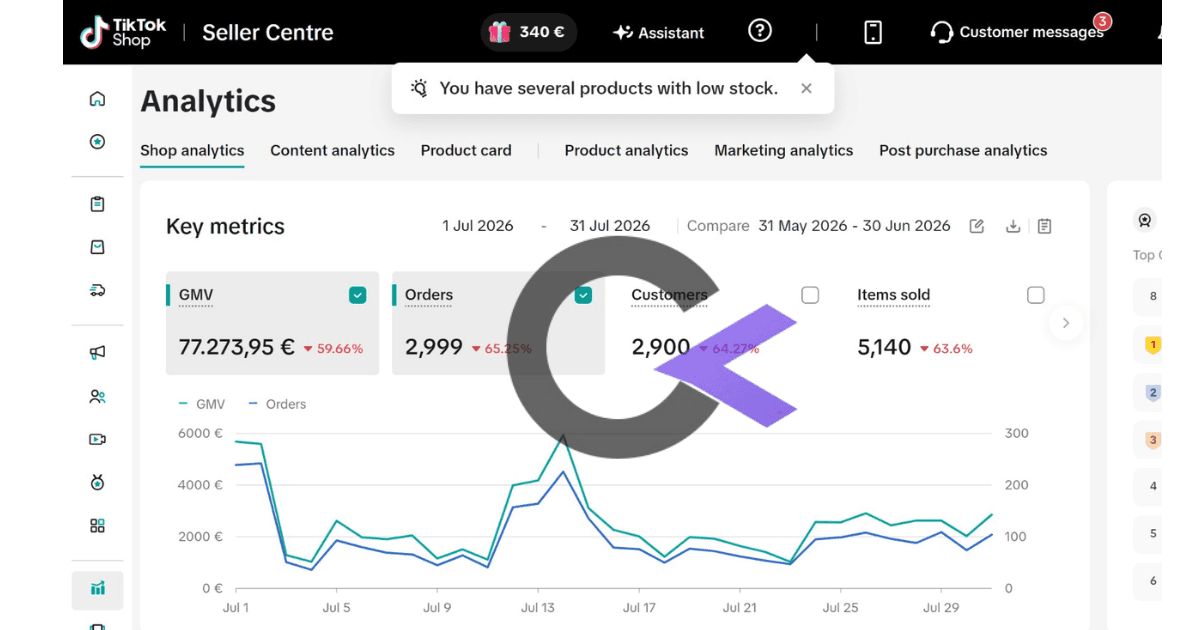Toggle the GMV series in chart legend
This screenshot has width=1200, height=630.
(201, 404)
